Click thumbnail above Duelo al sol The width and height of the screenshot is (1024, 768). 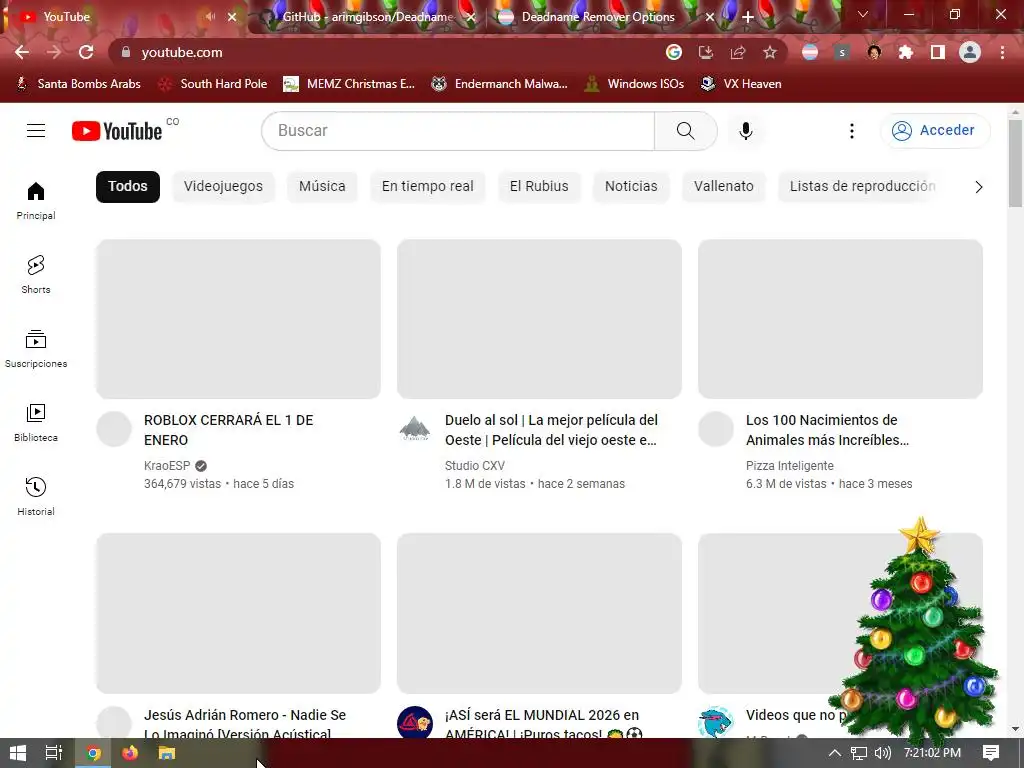click(x=539, y=319)
